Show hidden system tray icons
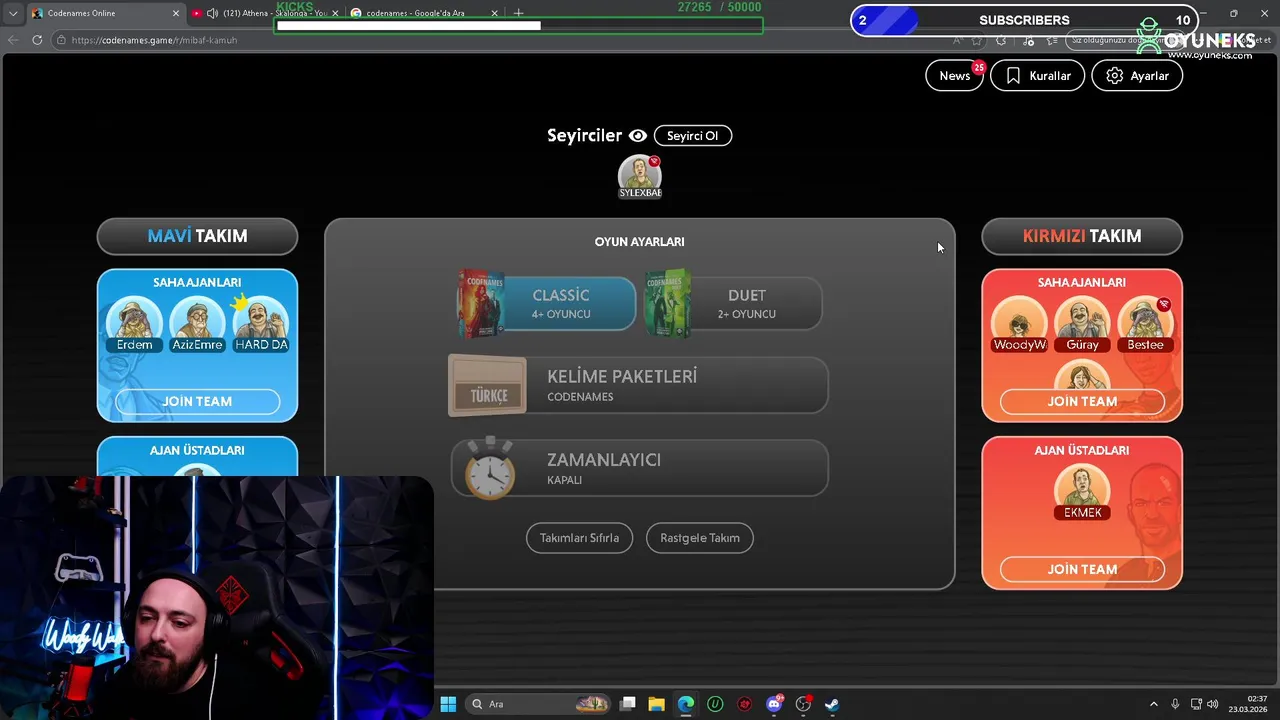The image size is (1280, 720). (x=1153, y=704)
